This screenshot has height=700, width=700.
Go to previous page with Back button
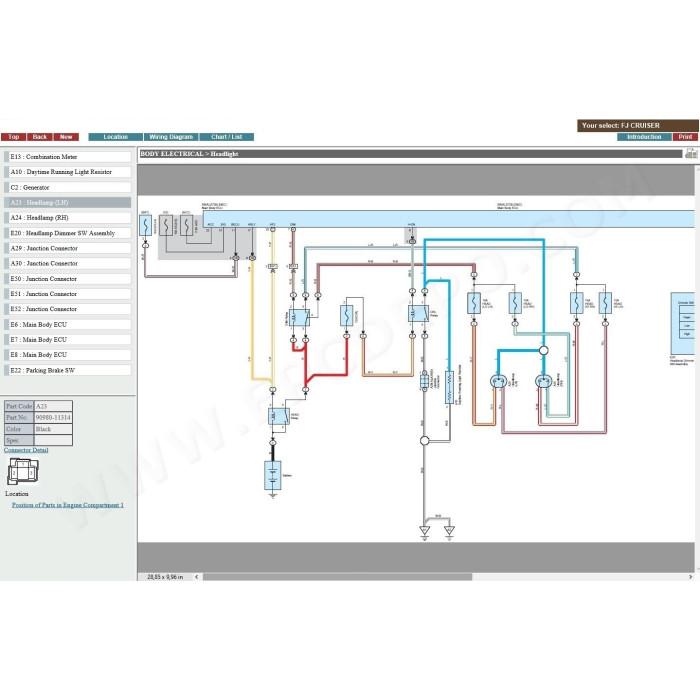[x=40, y=137]
